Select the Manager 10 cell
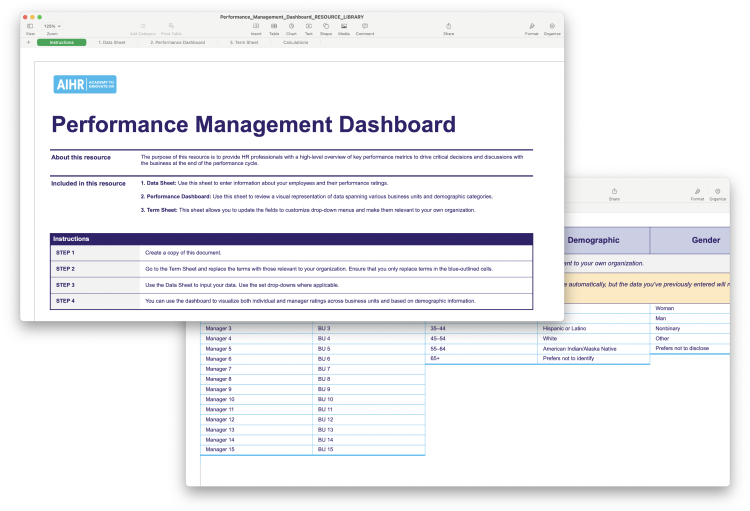Viewport: 750px width, 511px height. [x=219, y=399]
